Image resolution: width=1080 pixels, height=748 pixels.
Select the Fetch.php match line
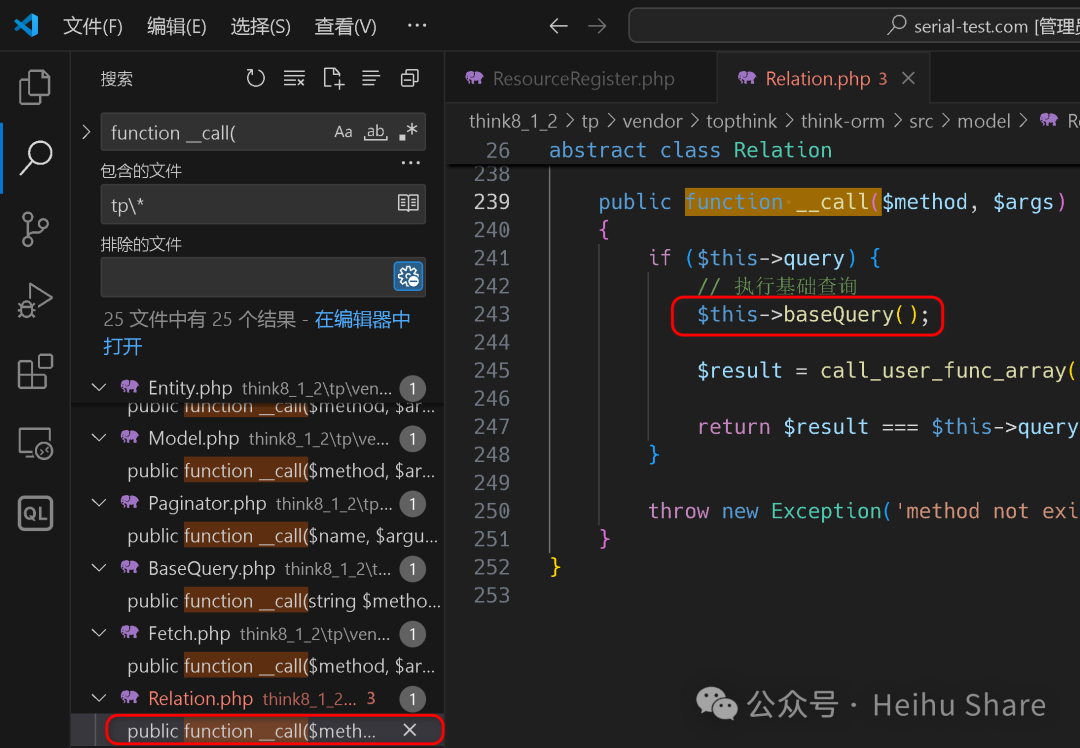click(x=281, y=665)
